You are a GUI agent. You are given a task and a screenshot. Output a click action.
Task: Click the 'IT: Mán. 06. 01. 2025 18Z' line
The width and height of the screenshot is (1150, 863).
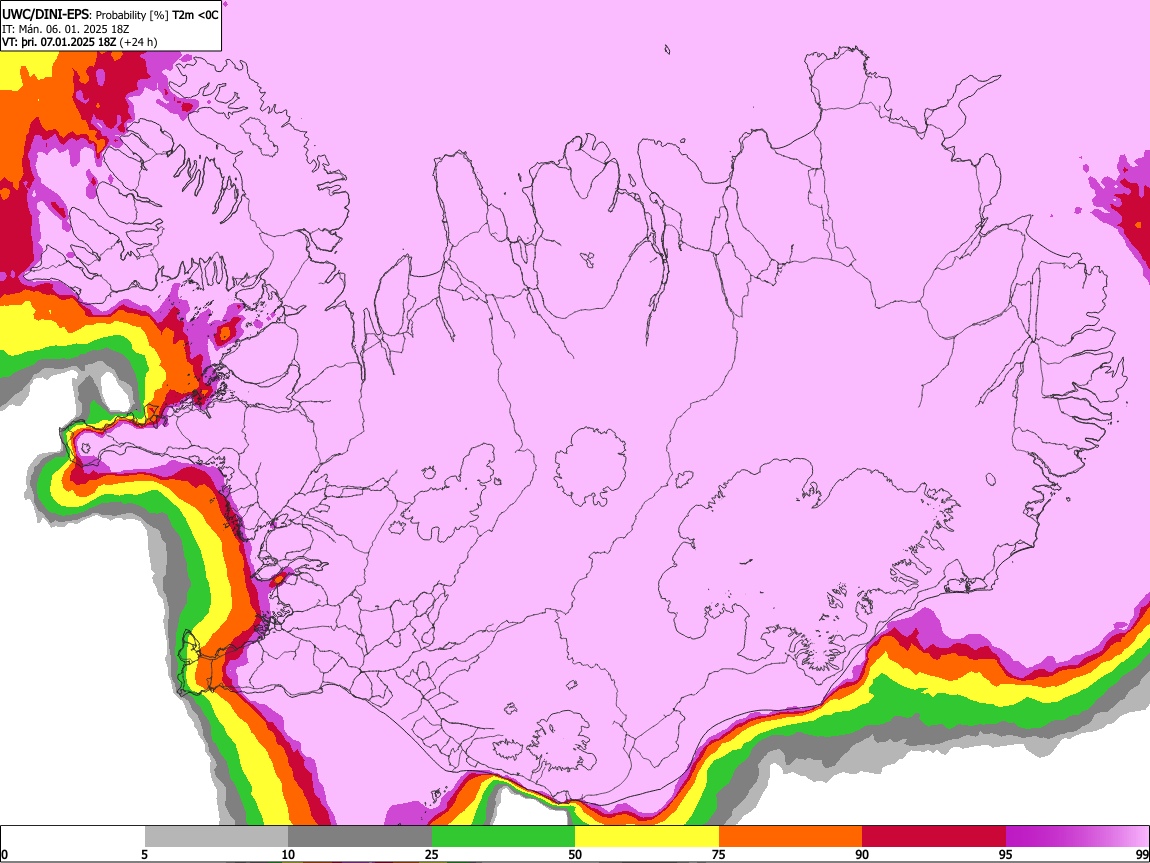[65, 29]
